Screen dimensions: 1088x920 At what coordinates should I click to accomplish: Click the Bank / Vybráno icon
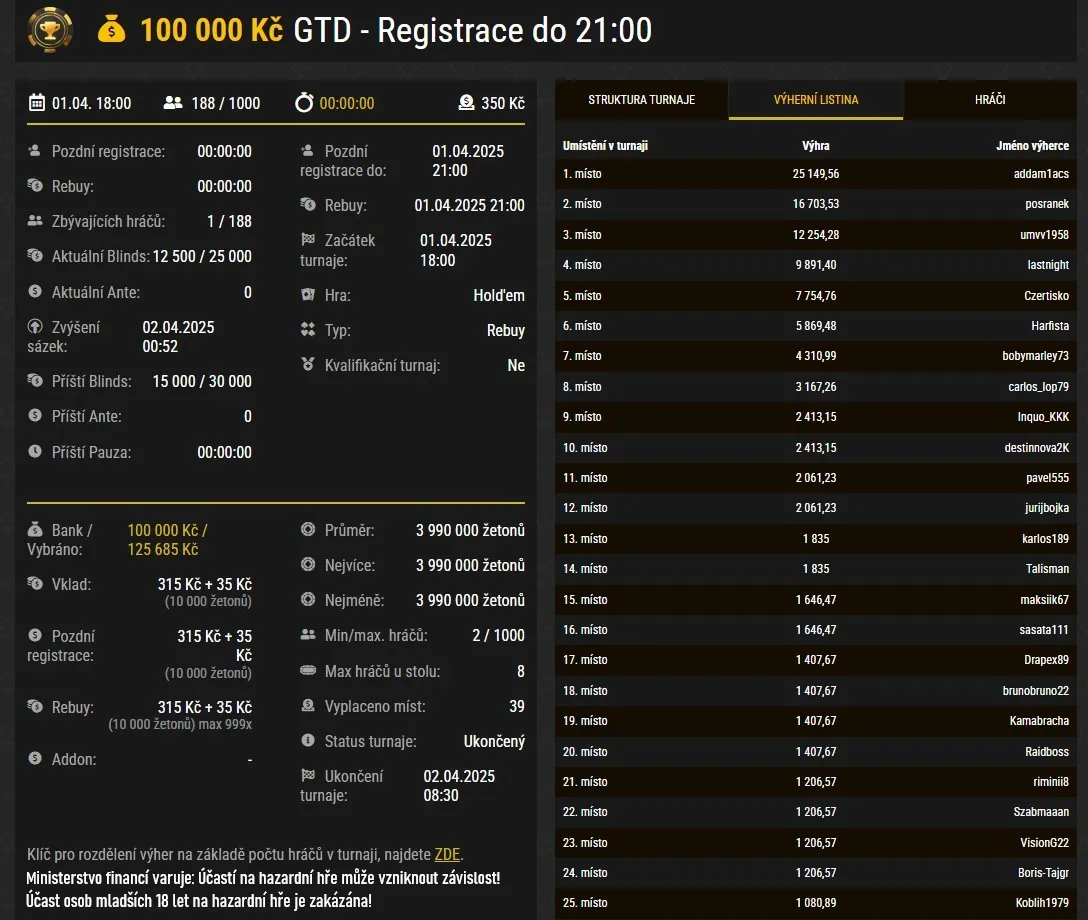[x=34, y=531]
